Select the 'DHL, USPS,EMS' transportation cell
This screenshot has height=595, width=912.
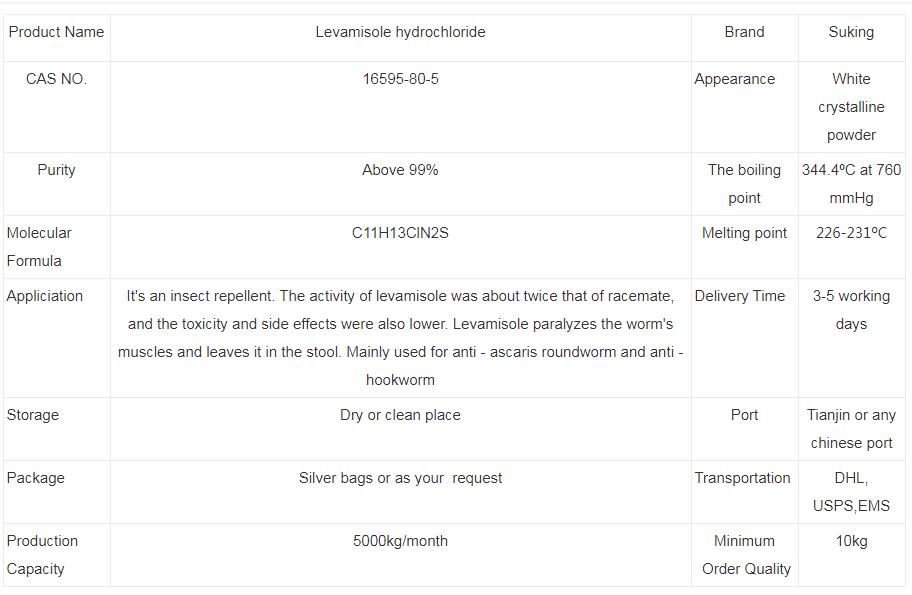(x=851, y=492)
